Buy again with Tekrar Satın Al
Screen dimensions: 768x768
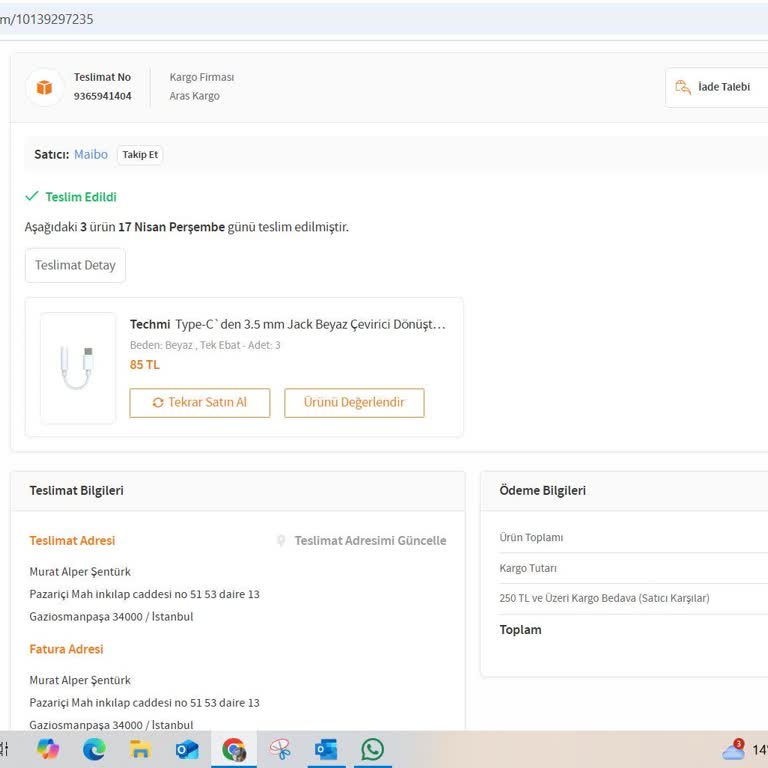[x=199, y=403]
